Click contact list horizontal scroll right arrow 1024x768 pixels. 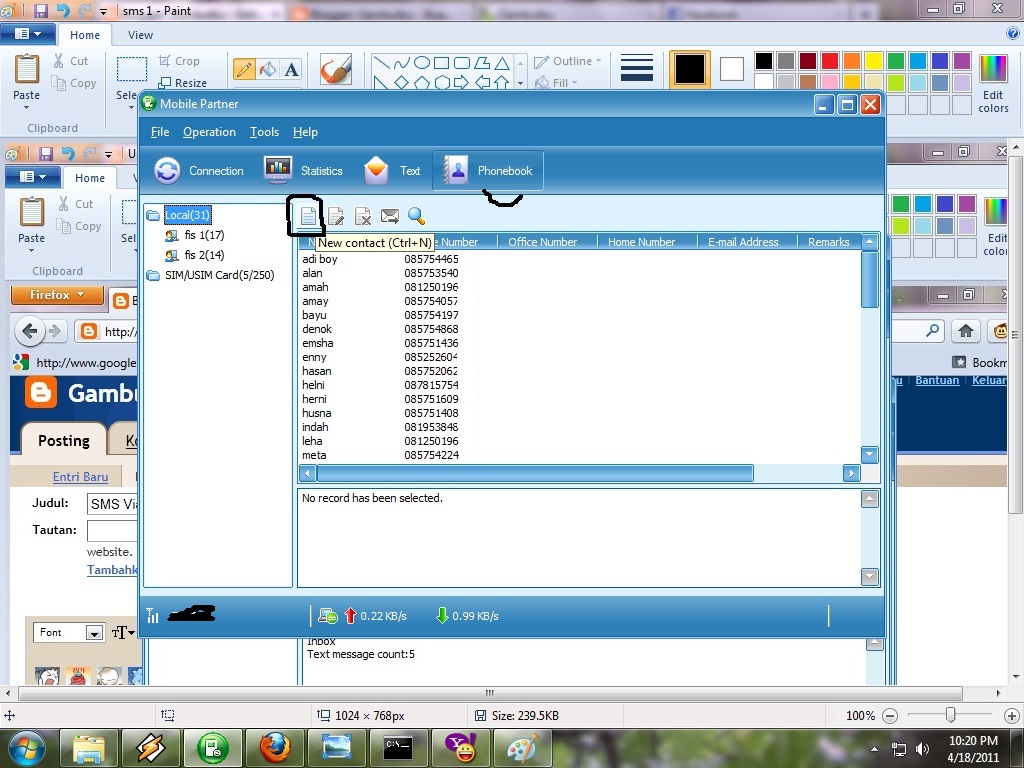(851, 473)
